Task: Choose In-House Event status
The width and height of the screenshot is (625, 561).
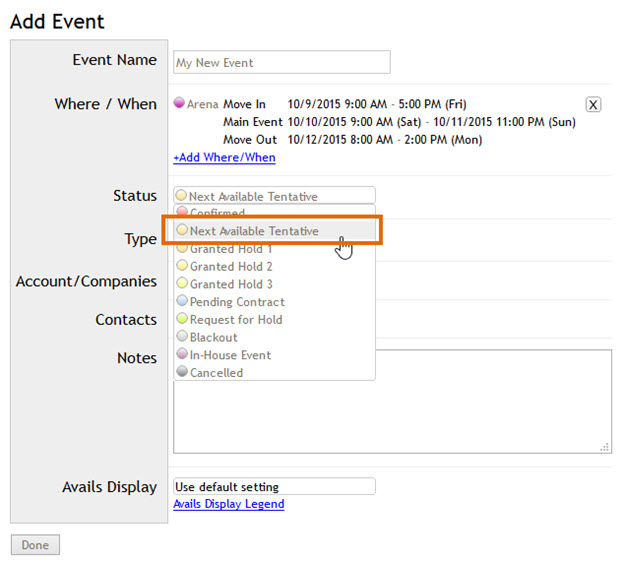Action: (230, 355)
